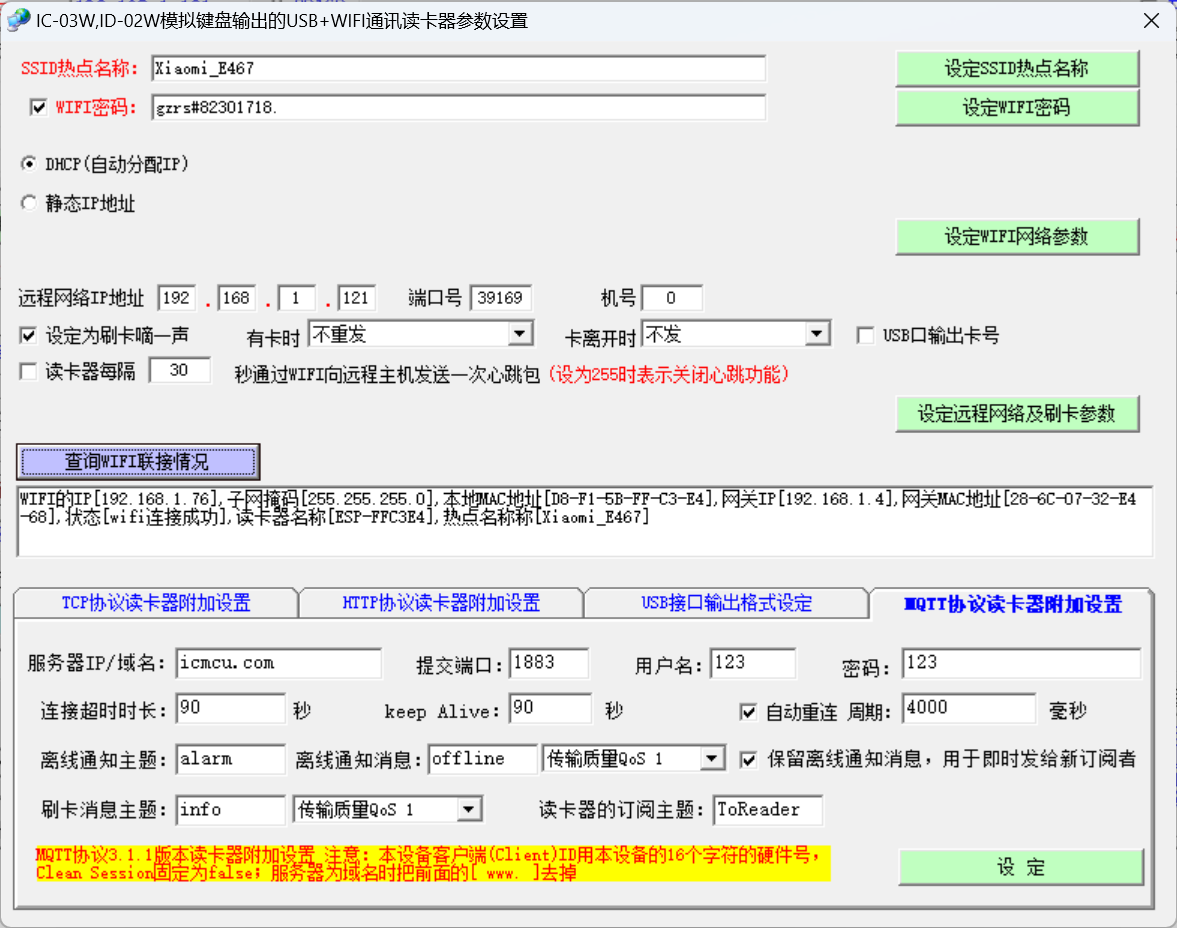The height and width of the screenshot is (928, 1177).
Task: Open 刷卡消息主题 QoS dropdown
Action: [x=469, y=809]
